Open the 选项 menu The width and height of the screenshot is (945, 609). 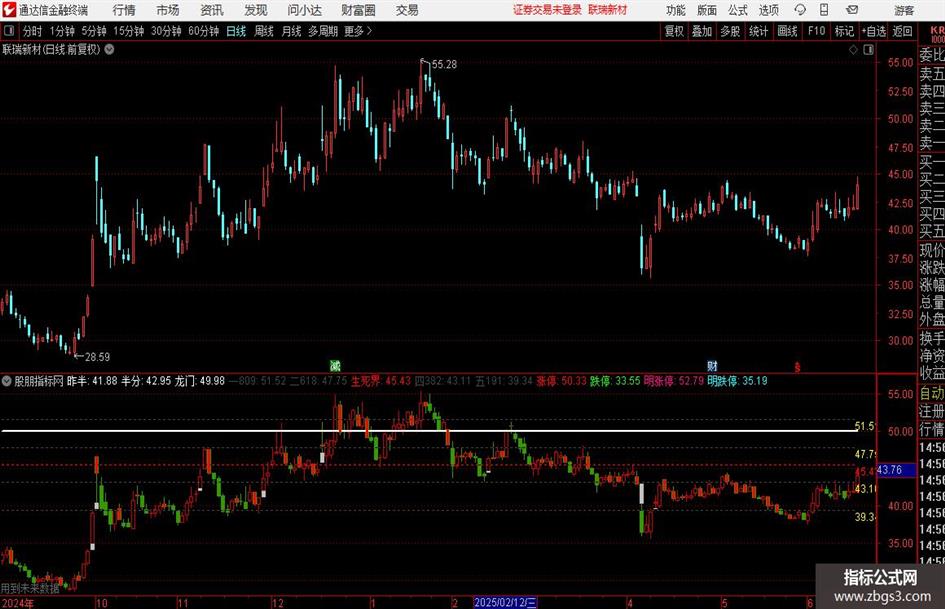point(768,10)
